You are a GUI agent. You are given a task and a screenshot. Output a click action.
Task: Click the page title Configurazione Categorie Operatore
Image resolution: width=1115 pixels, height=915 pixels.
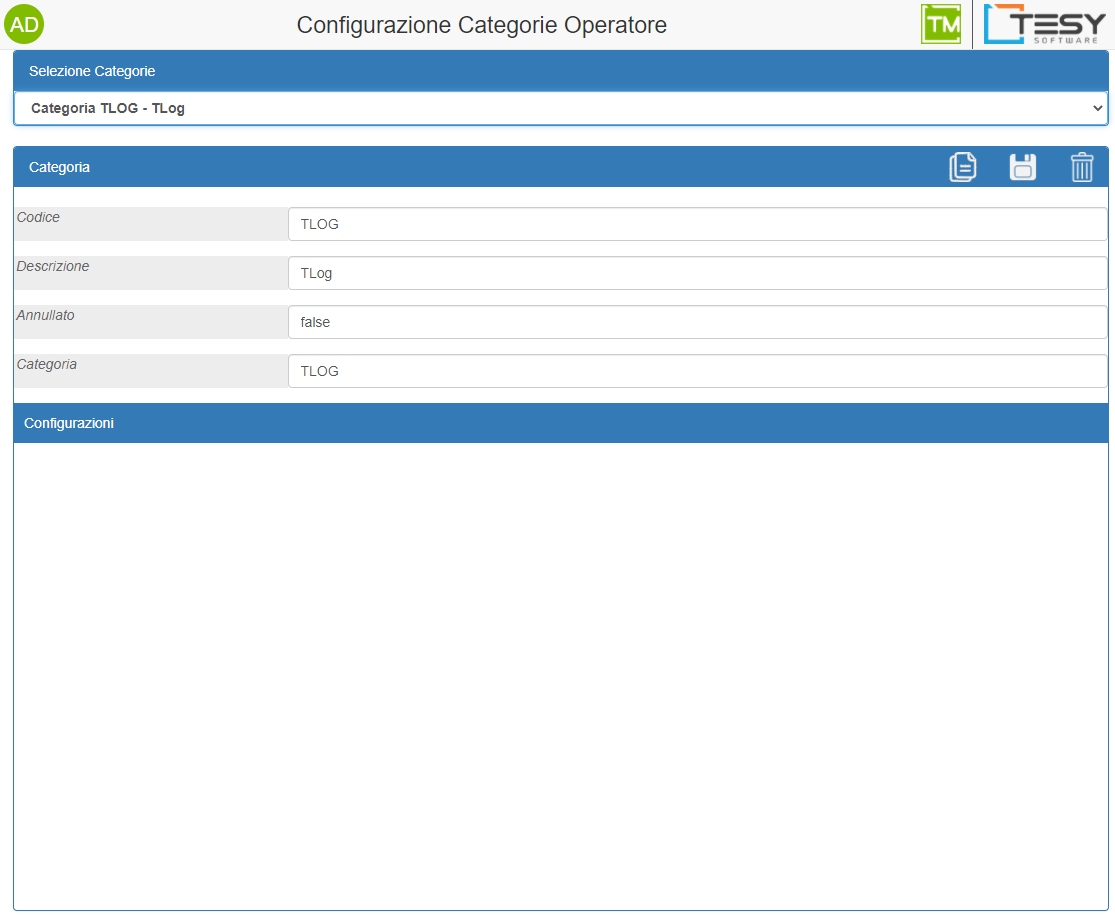point(481,25)
